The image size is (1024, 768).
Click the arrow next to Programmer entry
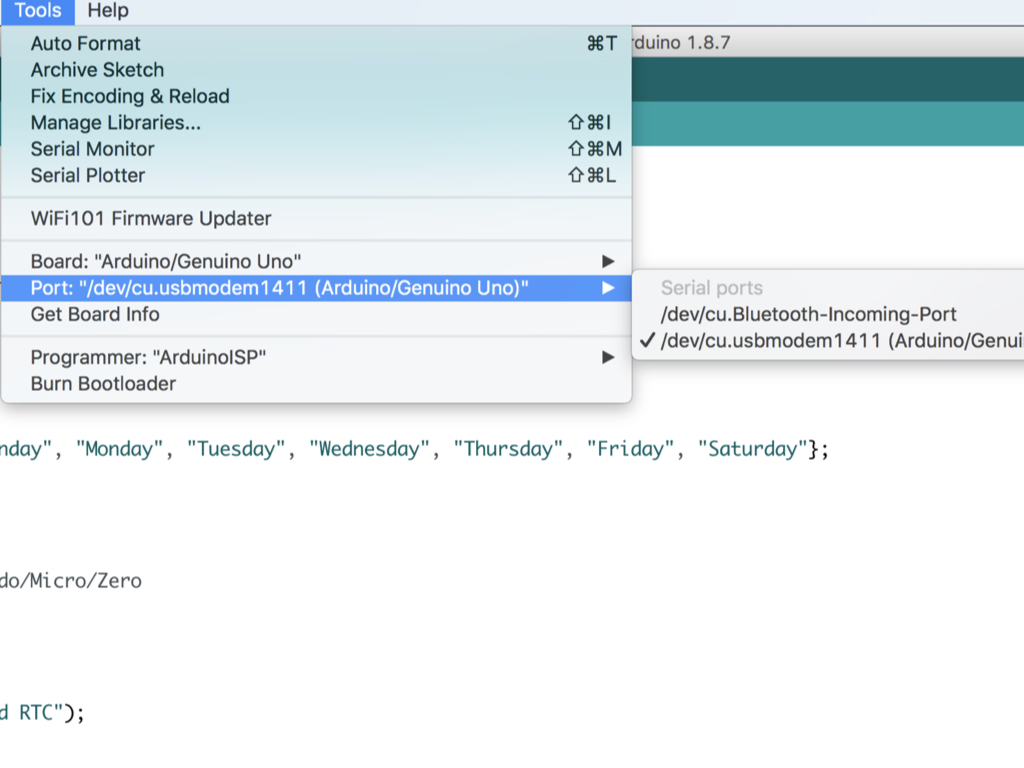(x=608, y=357)
